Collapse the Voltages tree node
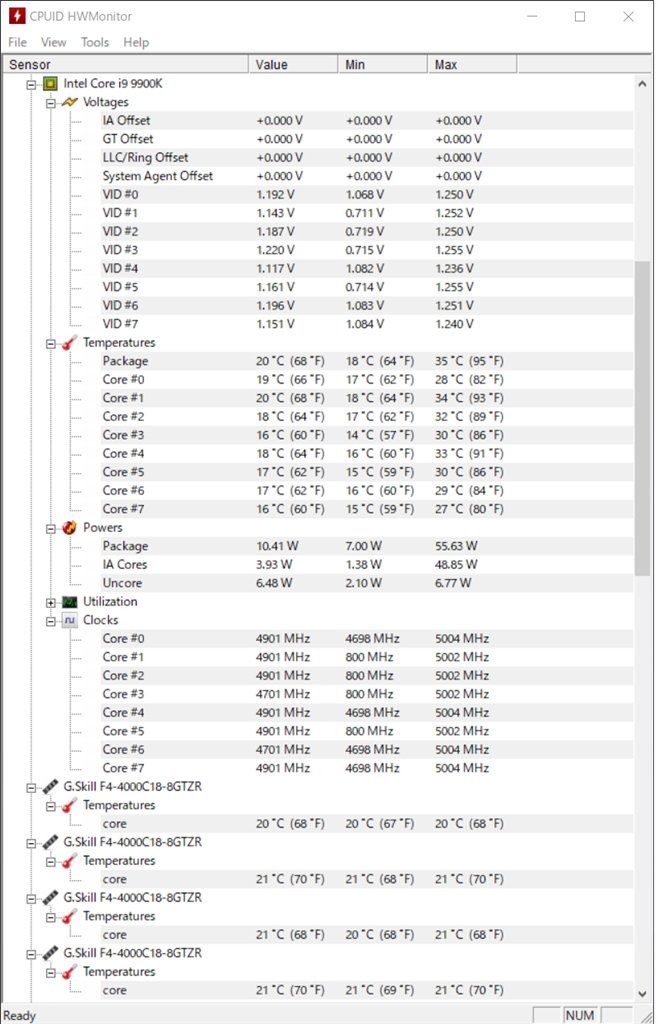 pyautogui.click(x=51, y=102)
